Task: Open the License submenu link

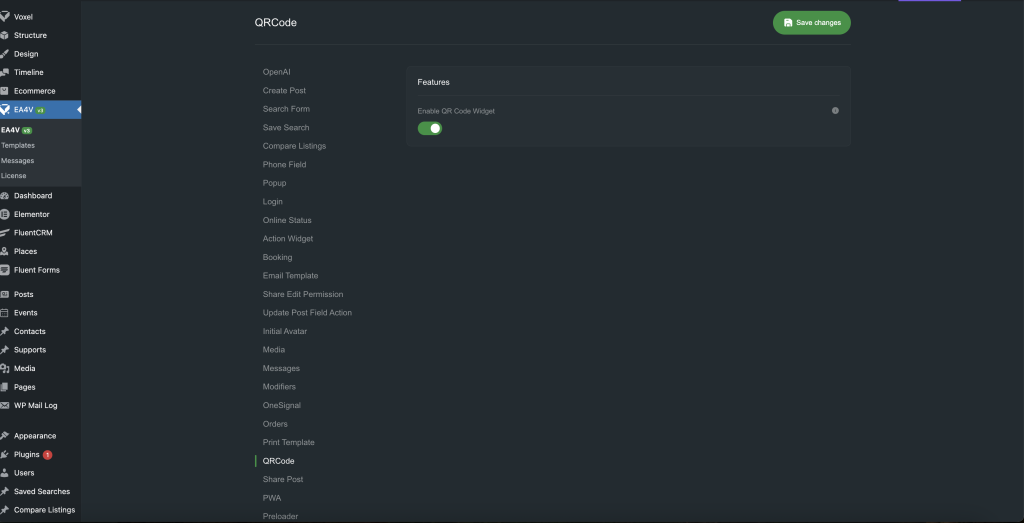Action: pos(14,176)
